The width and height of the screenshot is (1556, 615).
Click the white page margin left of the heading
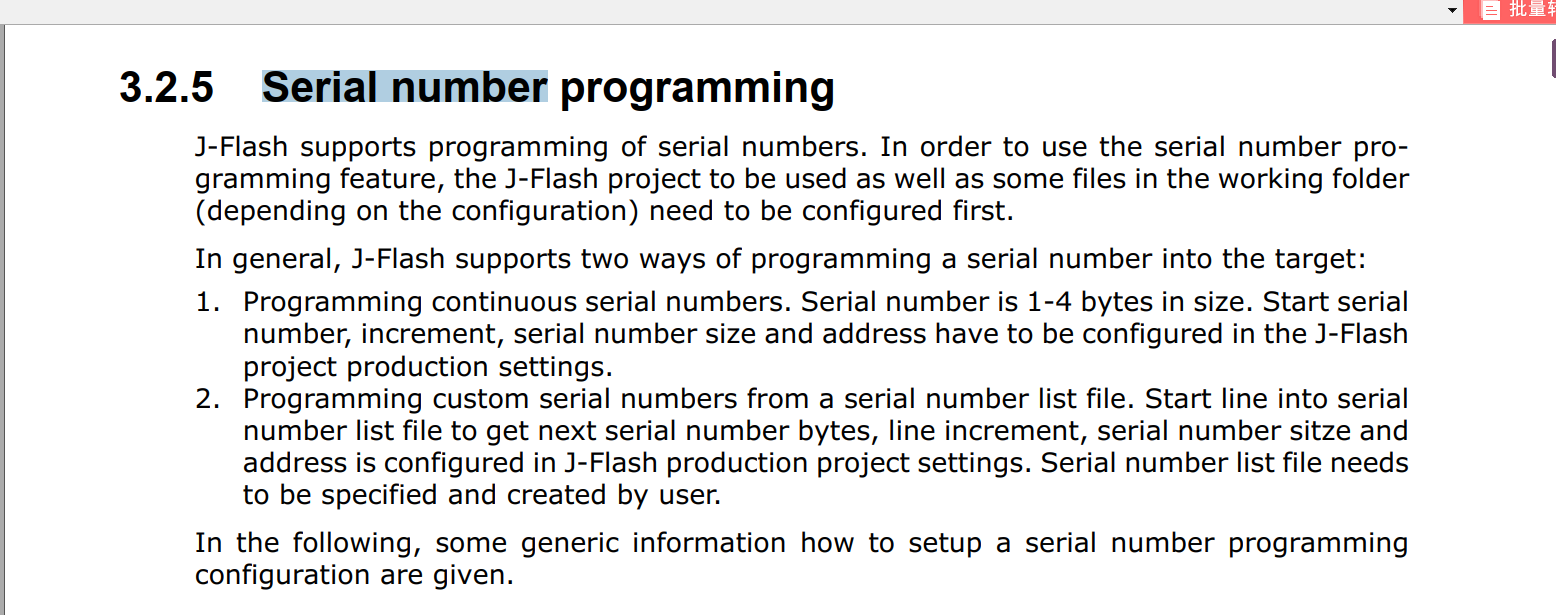coord(60,88)
